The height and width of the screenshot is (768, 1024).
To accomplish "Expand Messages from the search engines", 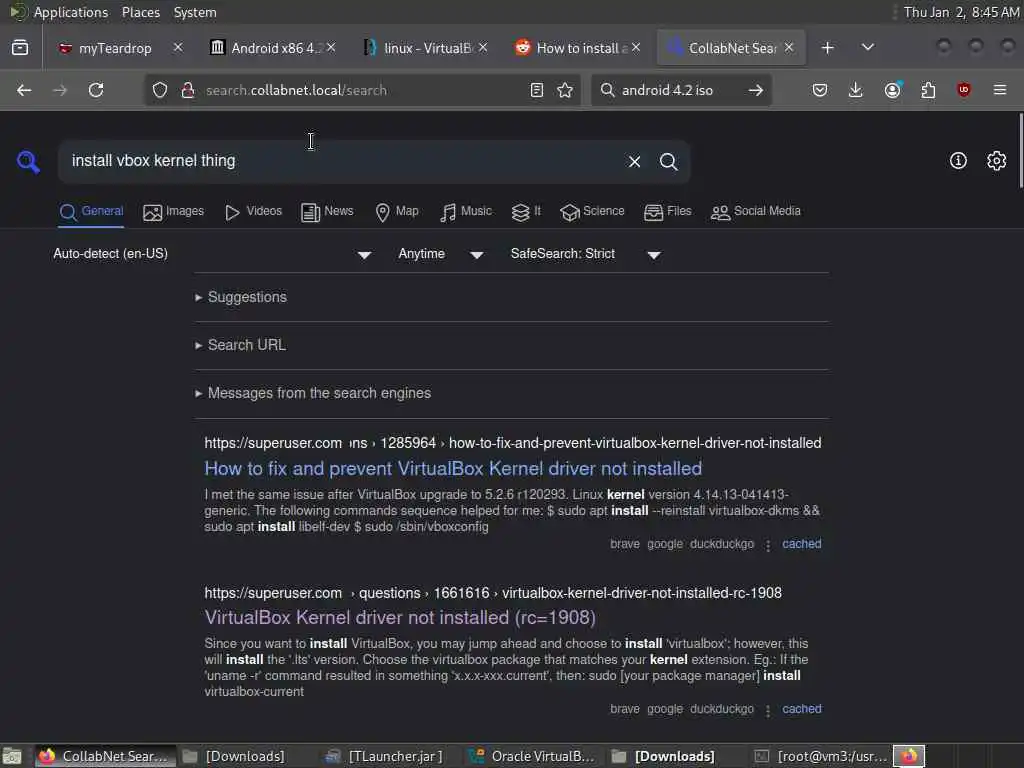I will [313, 393].
